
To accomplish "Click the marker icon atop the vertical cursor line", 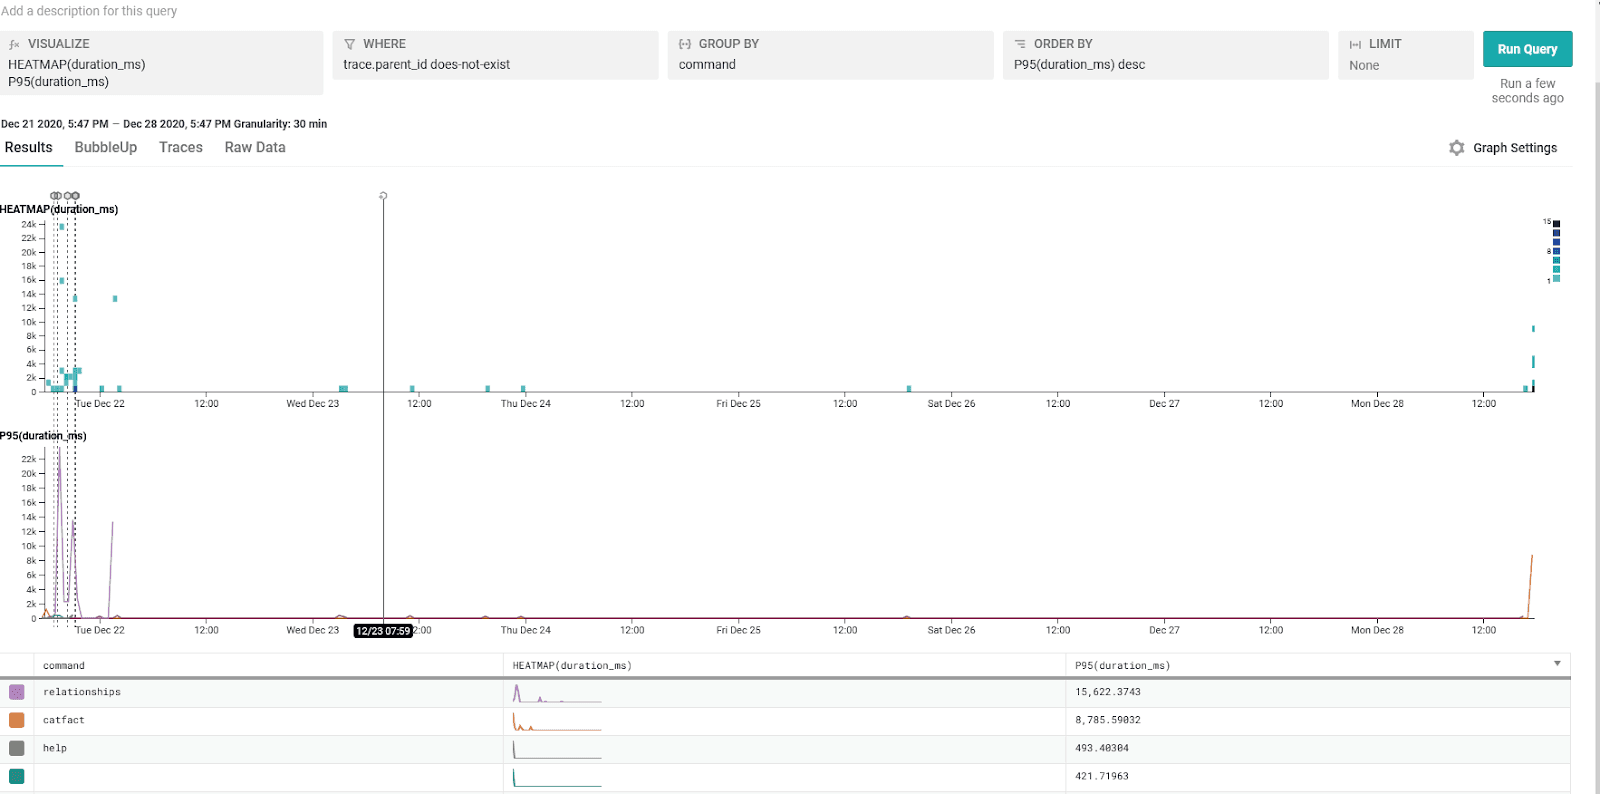I will (x=383, y=196).
